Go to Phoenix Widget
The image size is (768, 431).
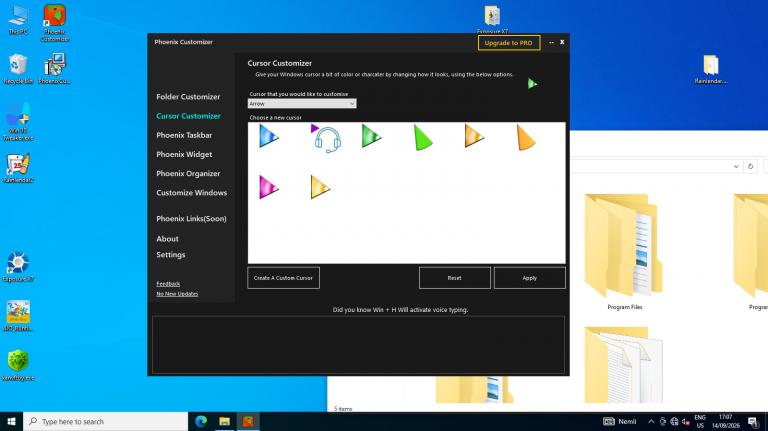tap(184, 154)
